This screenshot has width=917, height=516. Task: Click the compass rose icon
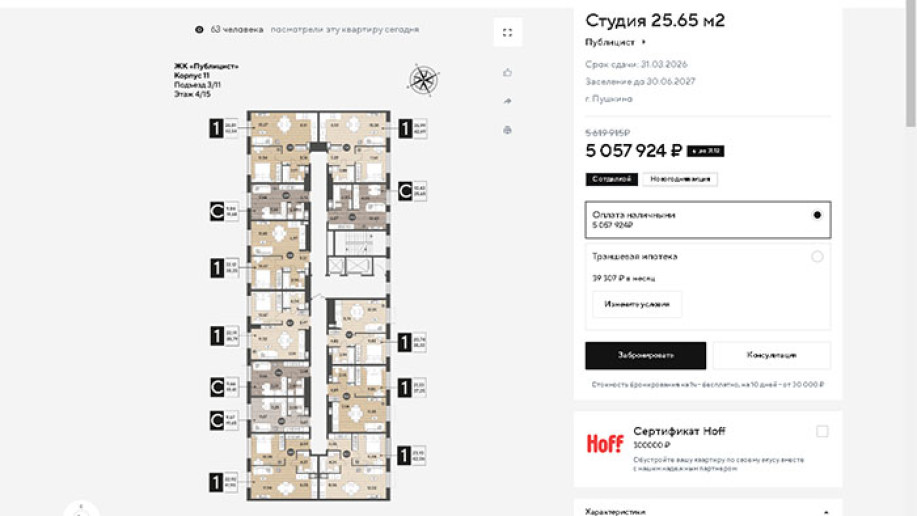tap(424, 79)
